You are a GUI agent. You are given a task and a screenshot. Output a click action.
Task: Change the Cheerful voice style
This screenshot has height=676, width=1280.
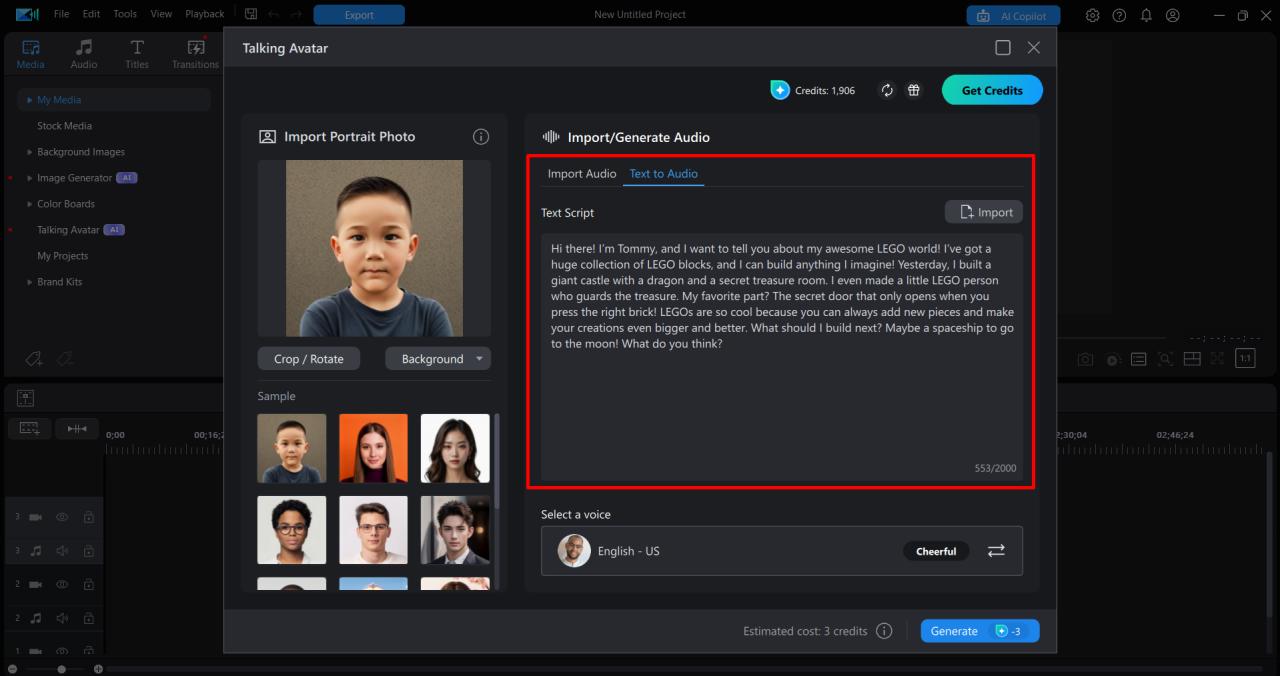coord(936,551)
